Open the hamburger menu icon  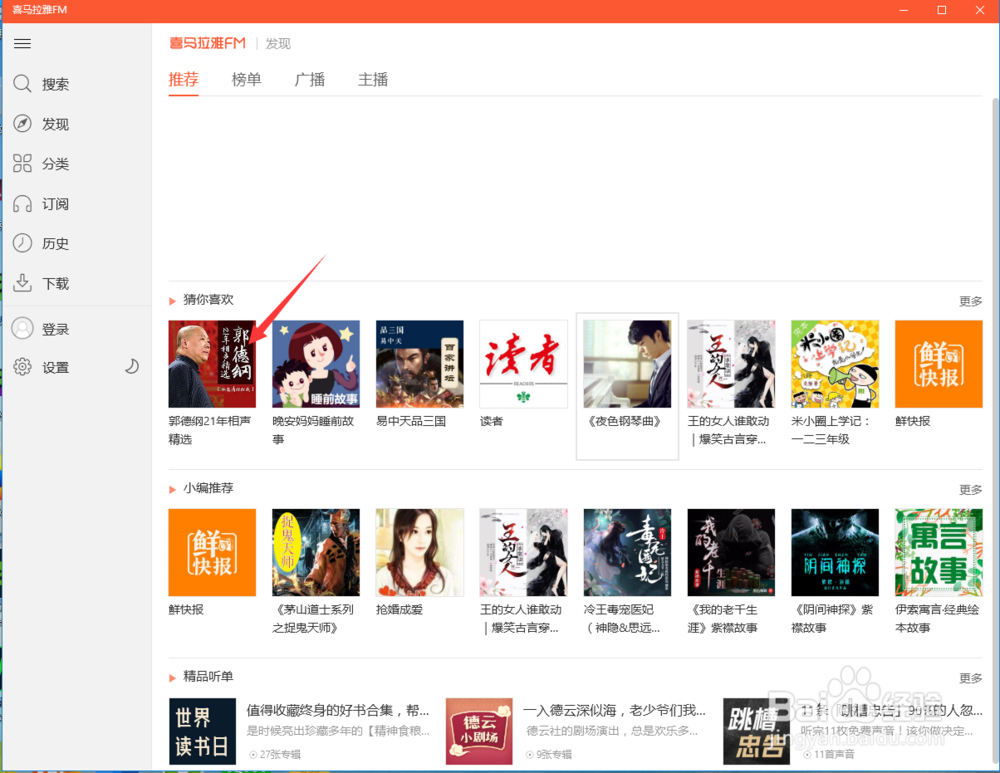(x=22, y=43)
